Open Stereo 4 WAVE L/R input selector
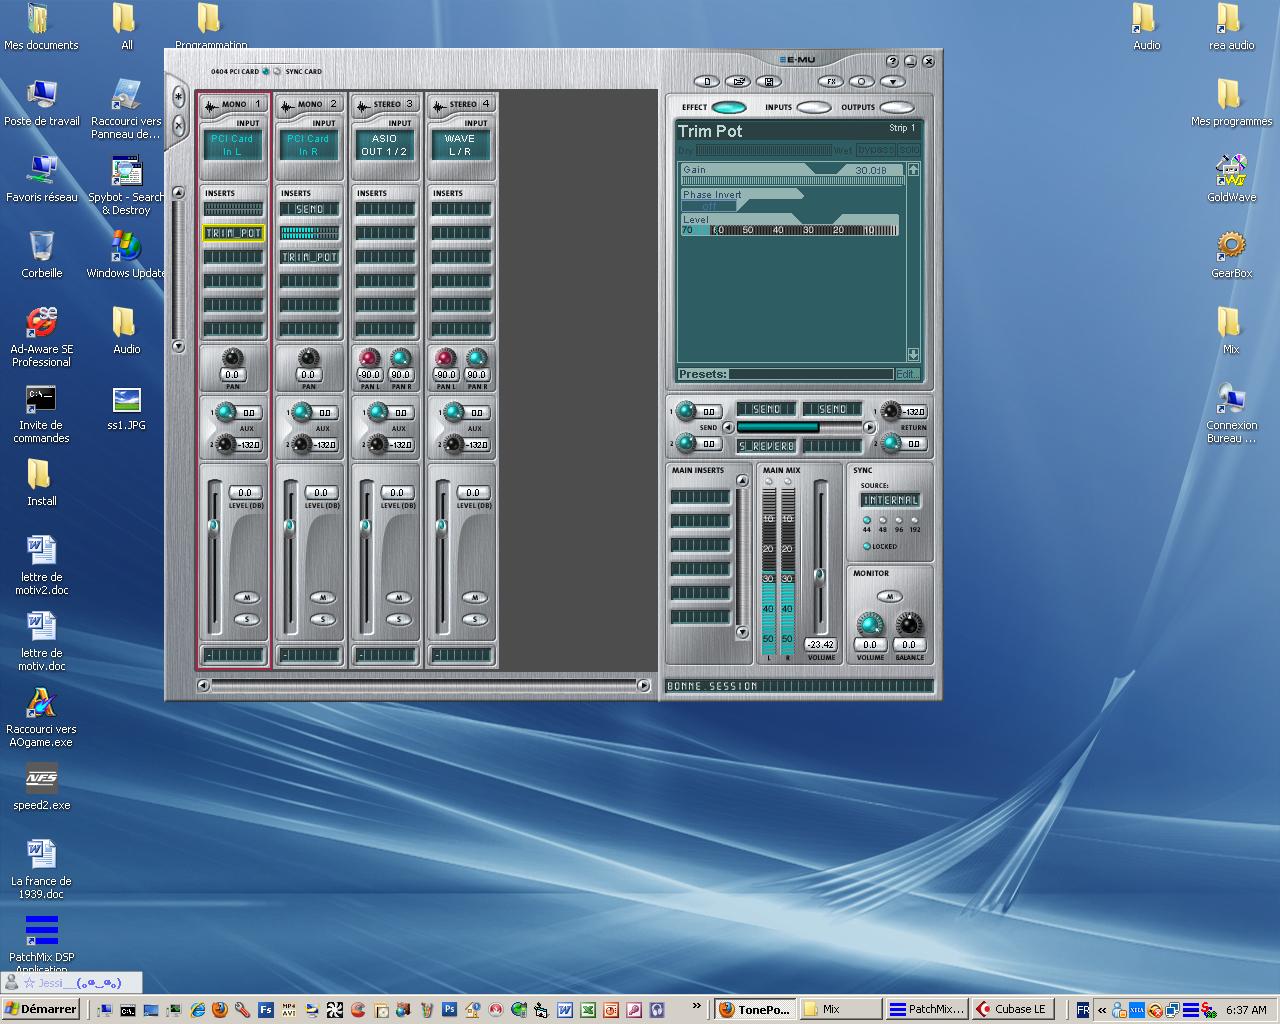Image resolution: width=1280 pixels, height=1024 pixels. pyautogui.click(x=461, y=145)
